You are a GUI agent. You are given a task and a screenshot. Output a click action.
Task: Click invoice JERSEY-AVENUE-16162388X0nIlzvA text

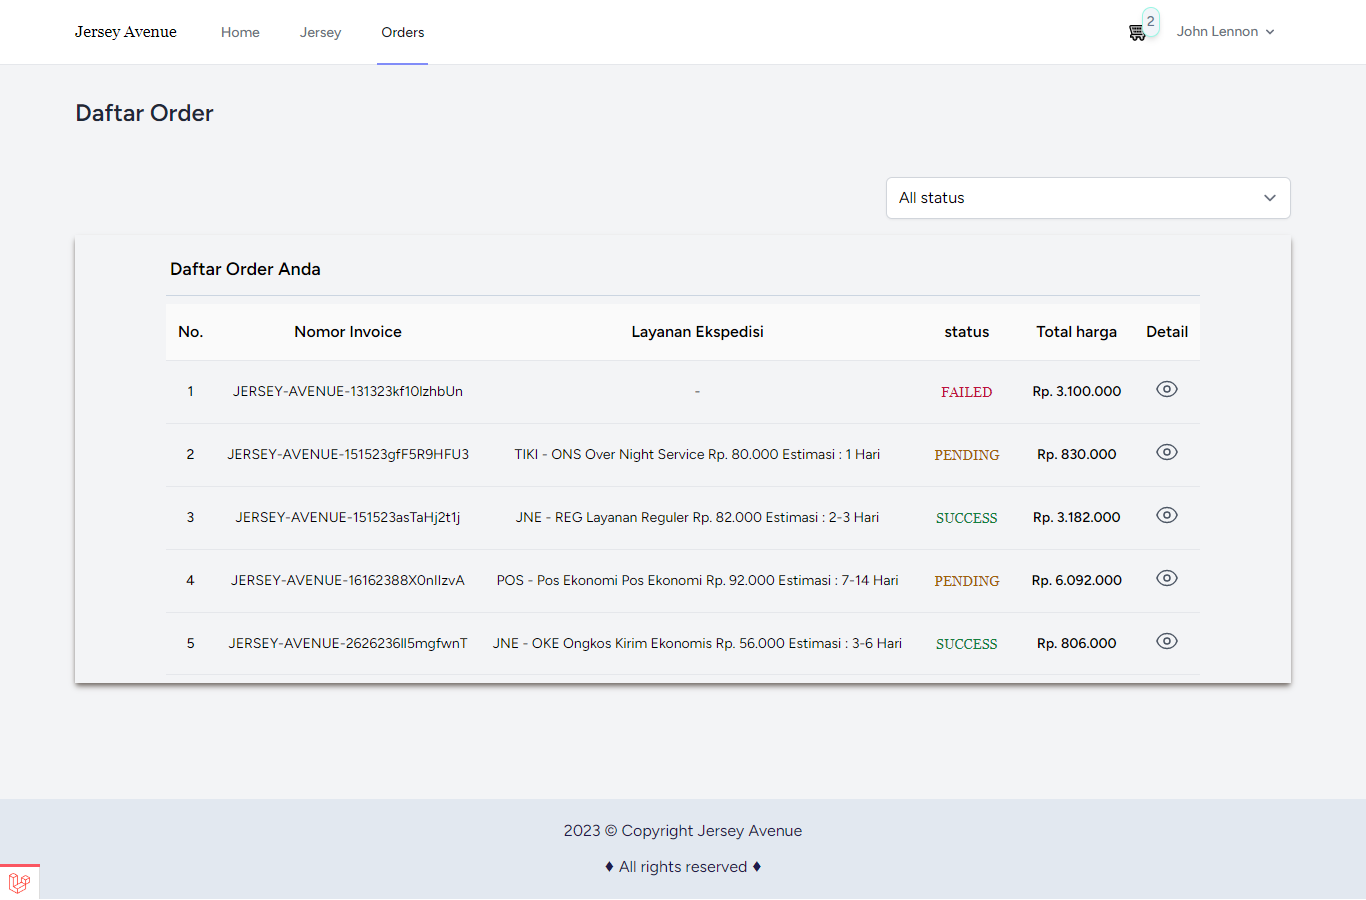click(348, 580)
